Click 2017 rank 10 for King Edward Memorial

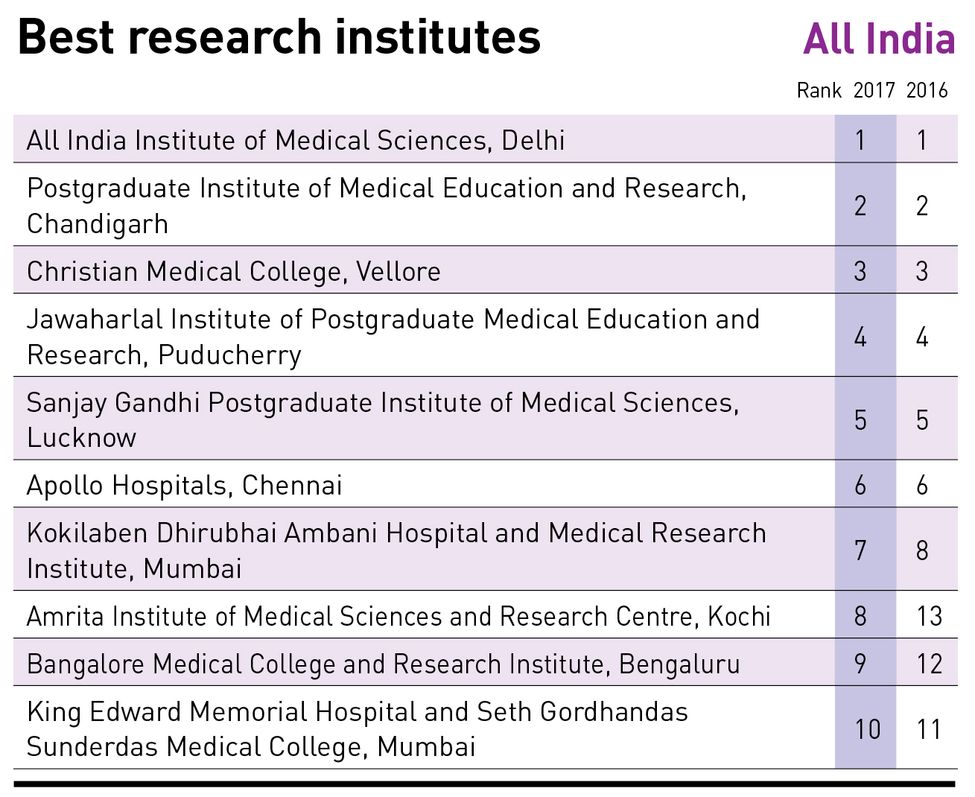(x=867, y=729)
